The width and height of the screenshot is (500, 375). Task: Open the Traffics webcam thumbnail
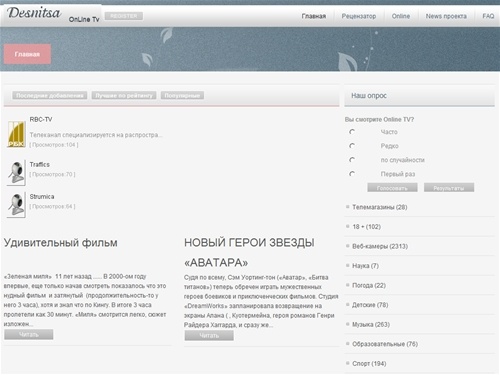[x=16, y=173]
